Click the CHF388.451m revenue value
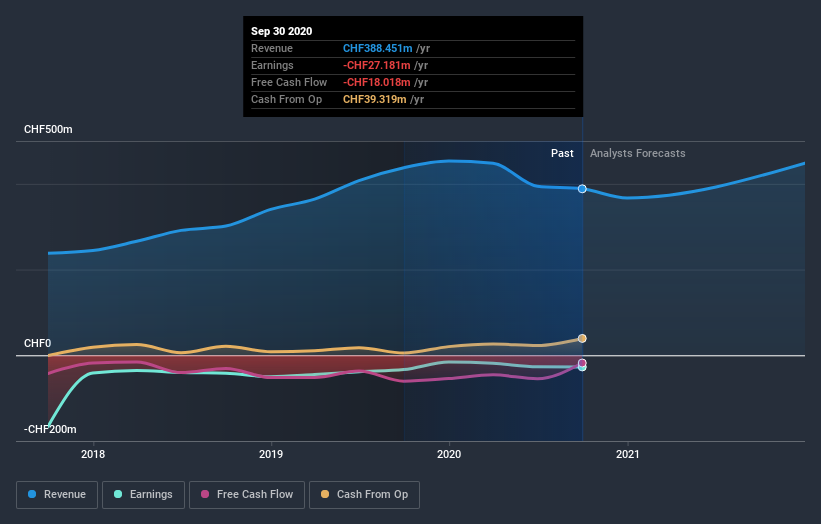 coord(378,48)
